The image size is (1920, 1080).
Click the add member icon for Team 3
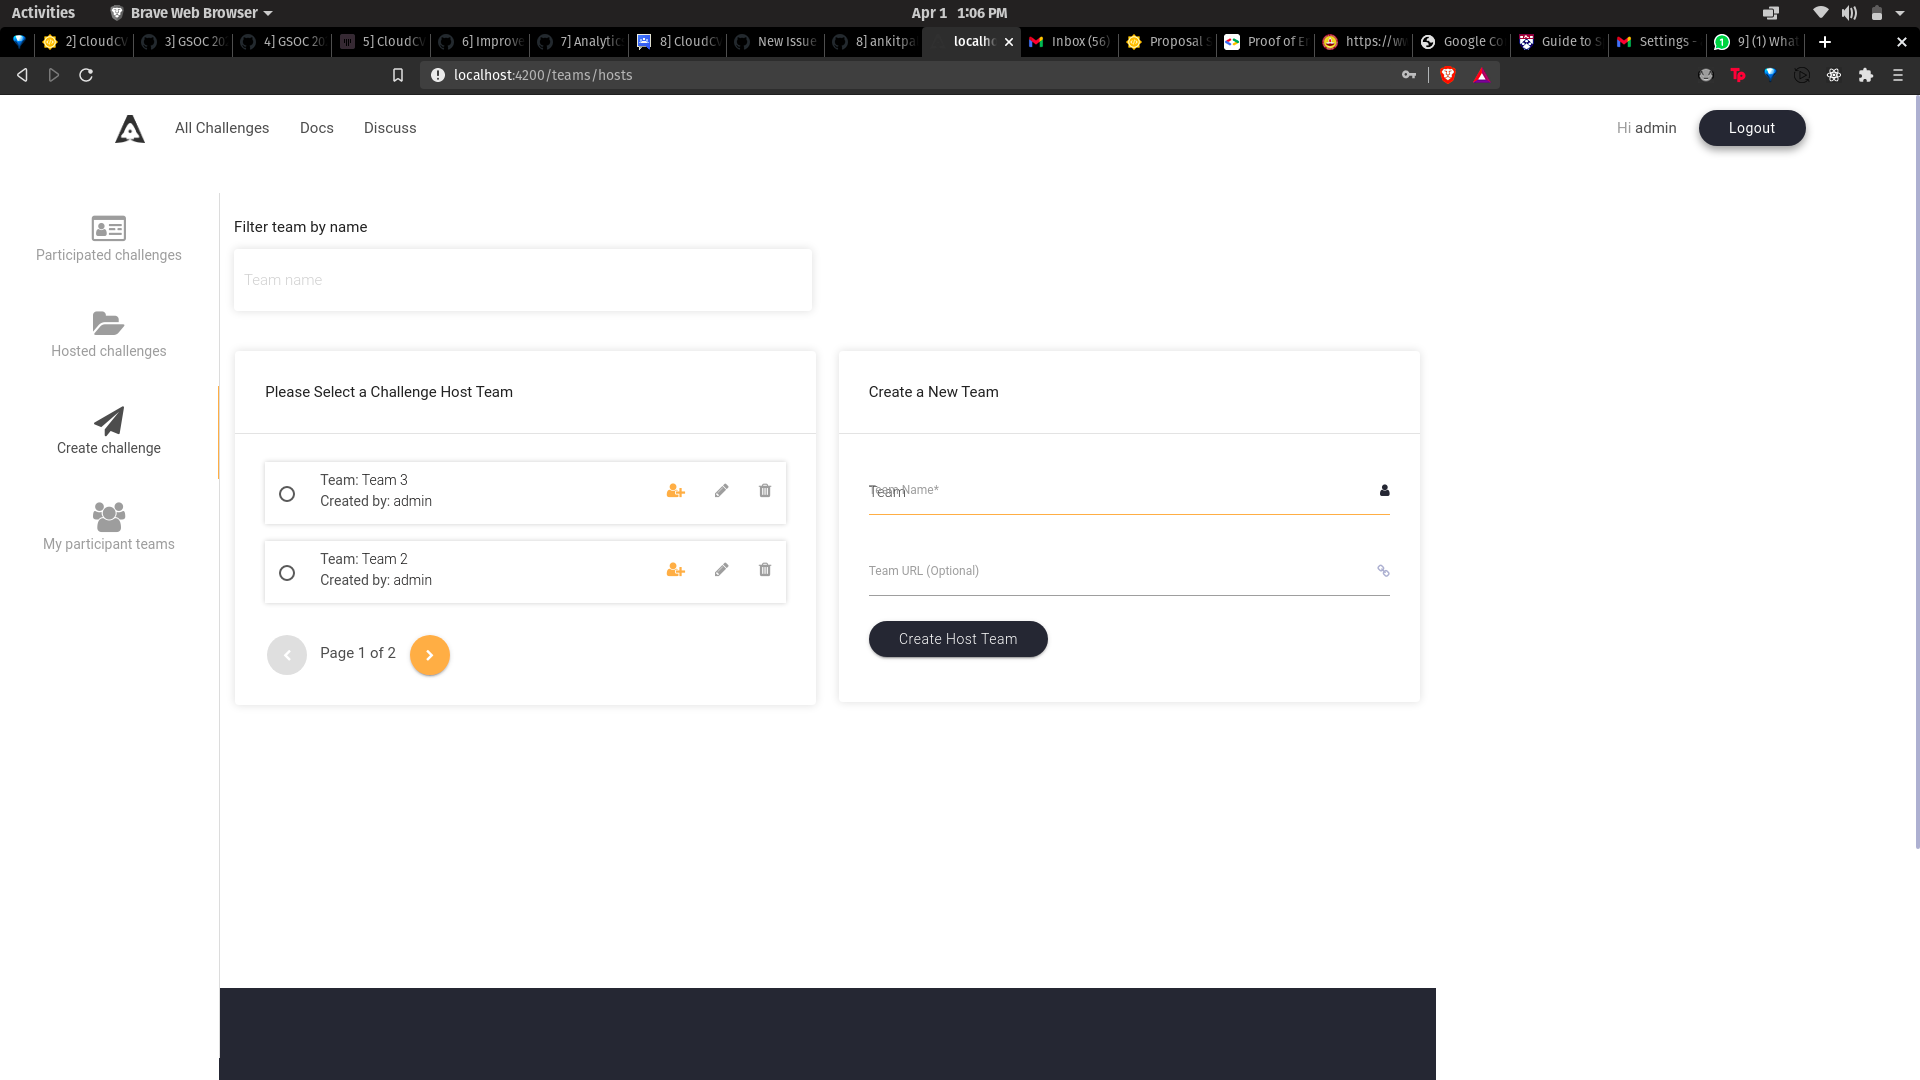point(676,491)
